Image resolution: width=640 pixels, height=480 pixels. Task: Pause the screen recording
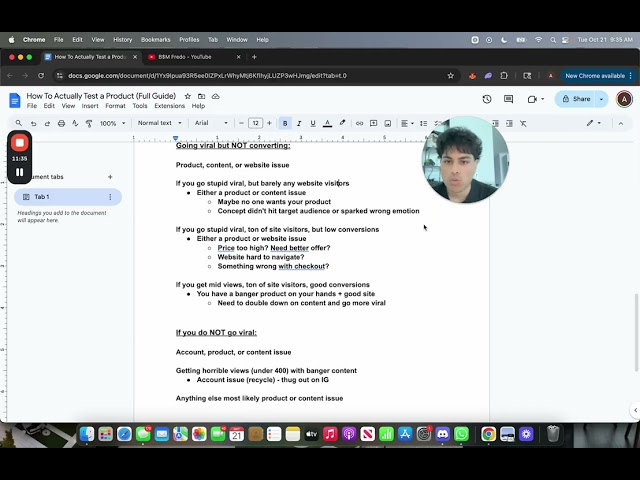click(x=19, y=172)
